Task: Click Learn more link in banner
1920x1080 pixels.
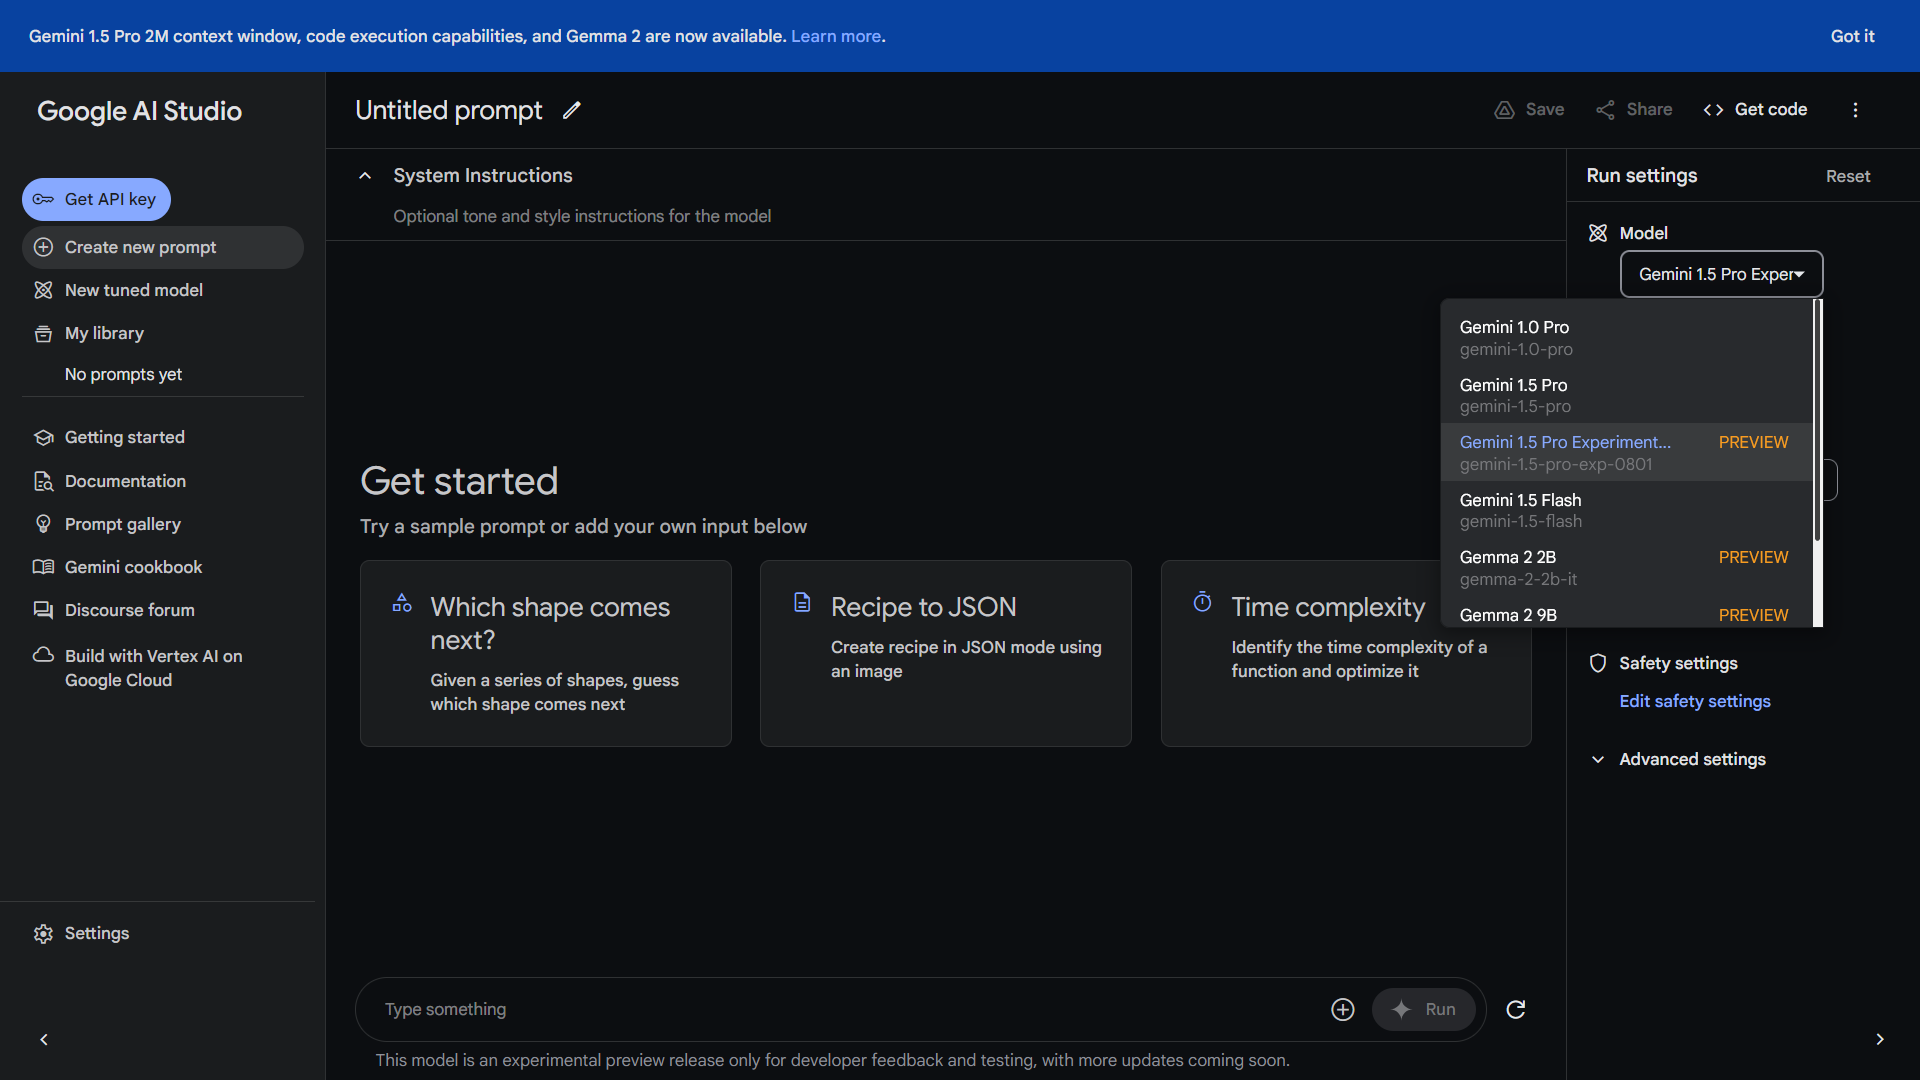Action: click(x=836, y=36)
